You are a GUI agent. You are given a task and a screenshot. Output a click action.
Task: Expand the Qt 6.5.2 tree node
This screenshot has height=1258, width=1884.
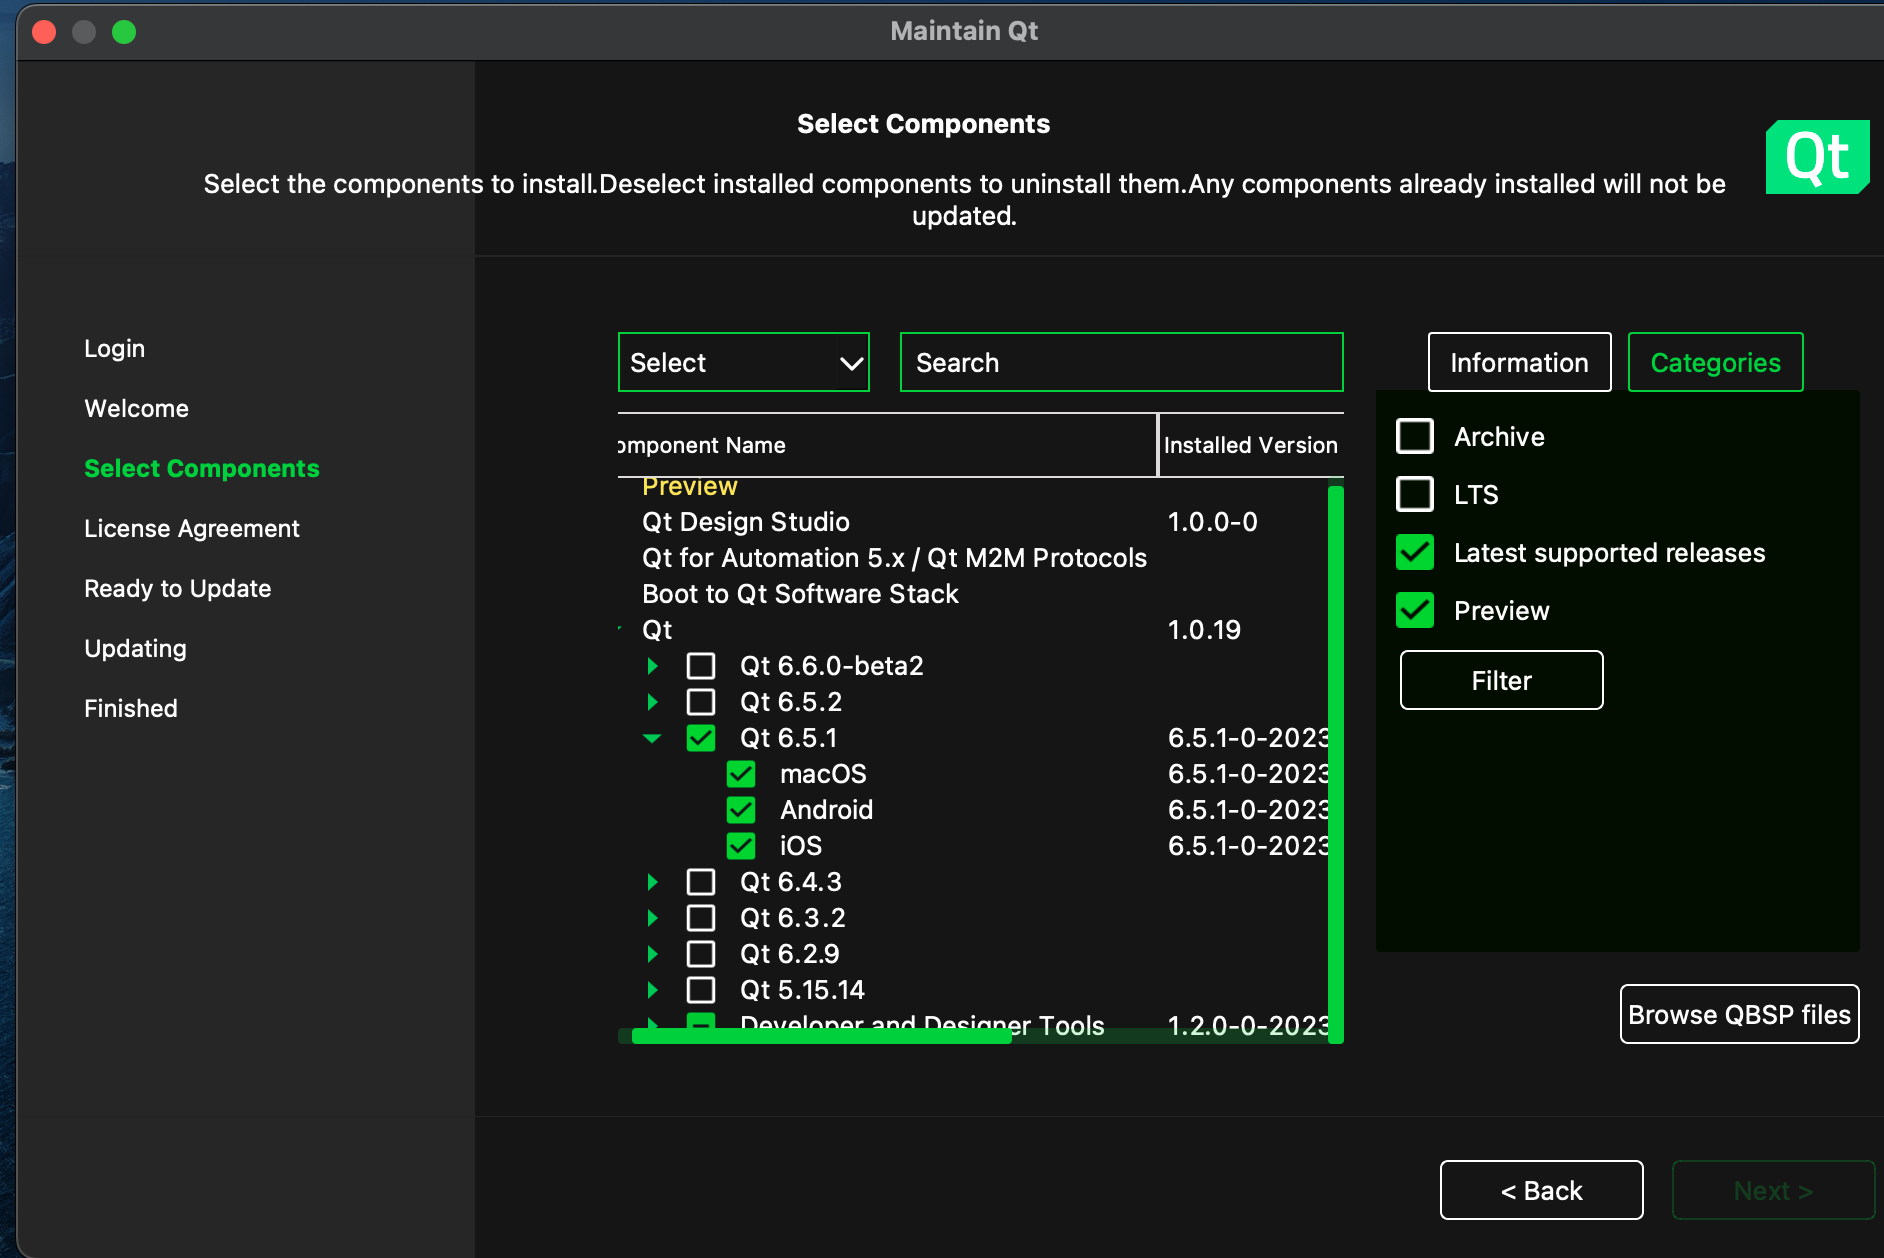652,702
